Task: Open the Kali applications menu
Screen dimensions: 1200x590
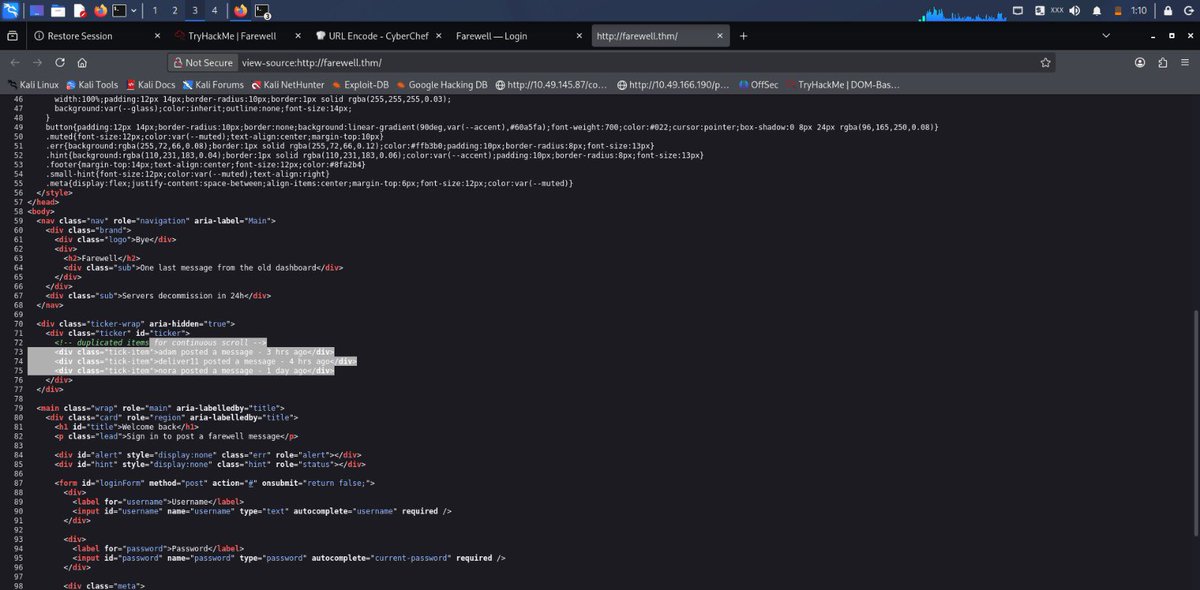Action: click(11, 11)
